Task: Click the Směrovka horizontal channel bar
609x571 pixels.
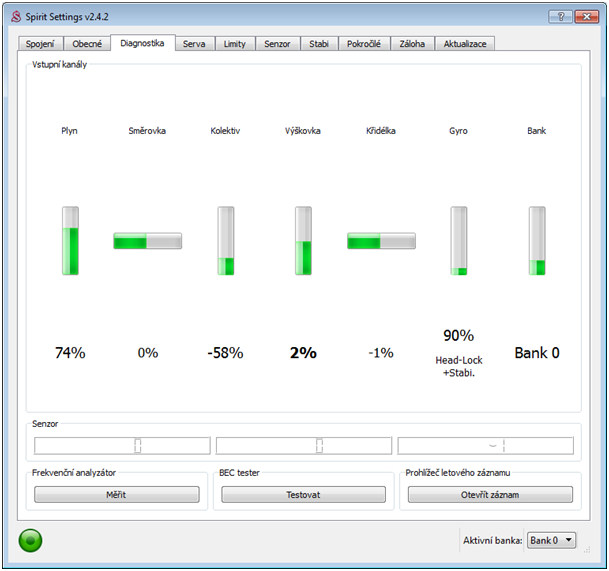Action: [147, 241]
